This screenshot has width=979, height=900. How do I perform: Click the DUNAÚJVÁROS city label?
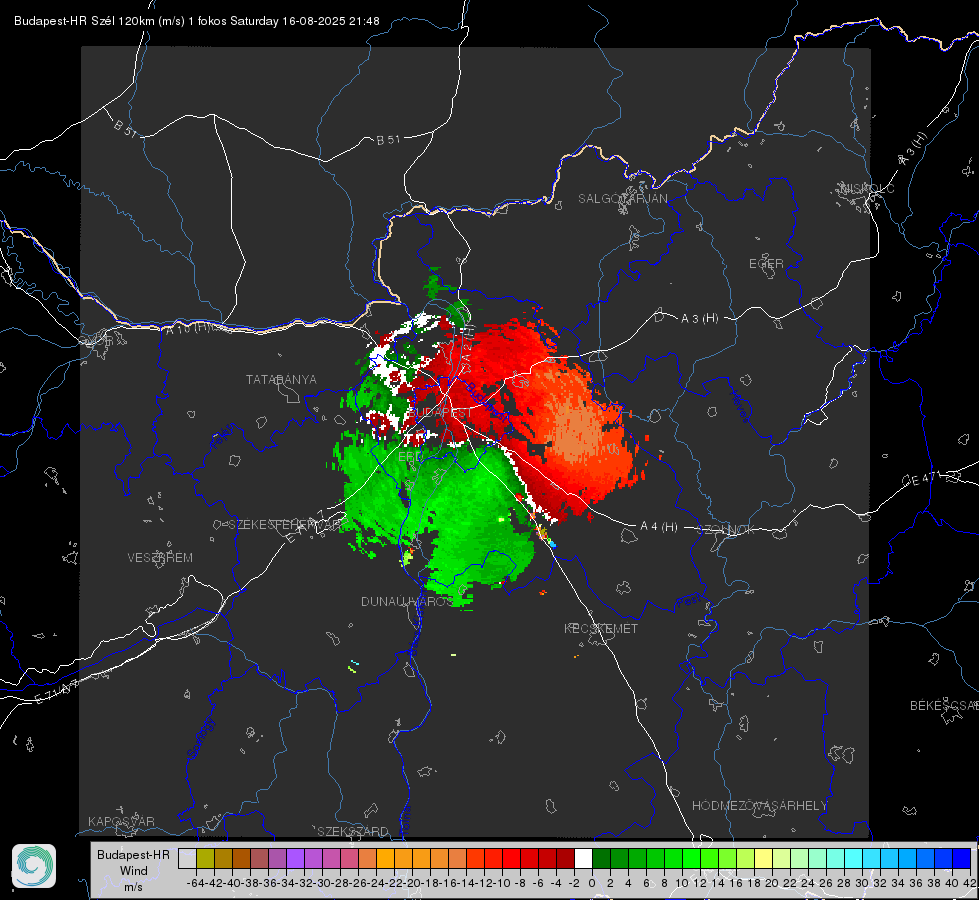click(x=406, y=601)
